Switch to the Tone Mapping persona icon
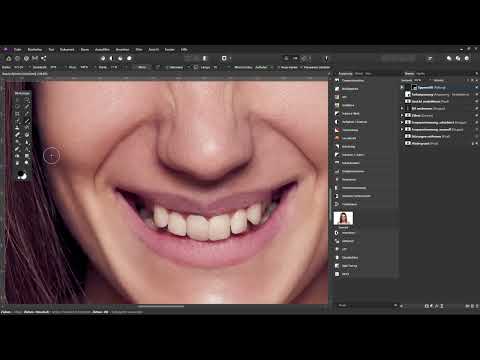 point(35,58)
